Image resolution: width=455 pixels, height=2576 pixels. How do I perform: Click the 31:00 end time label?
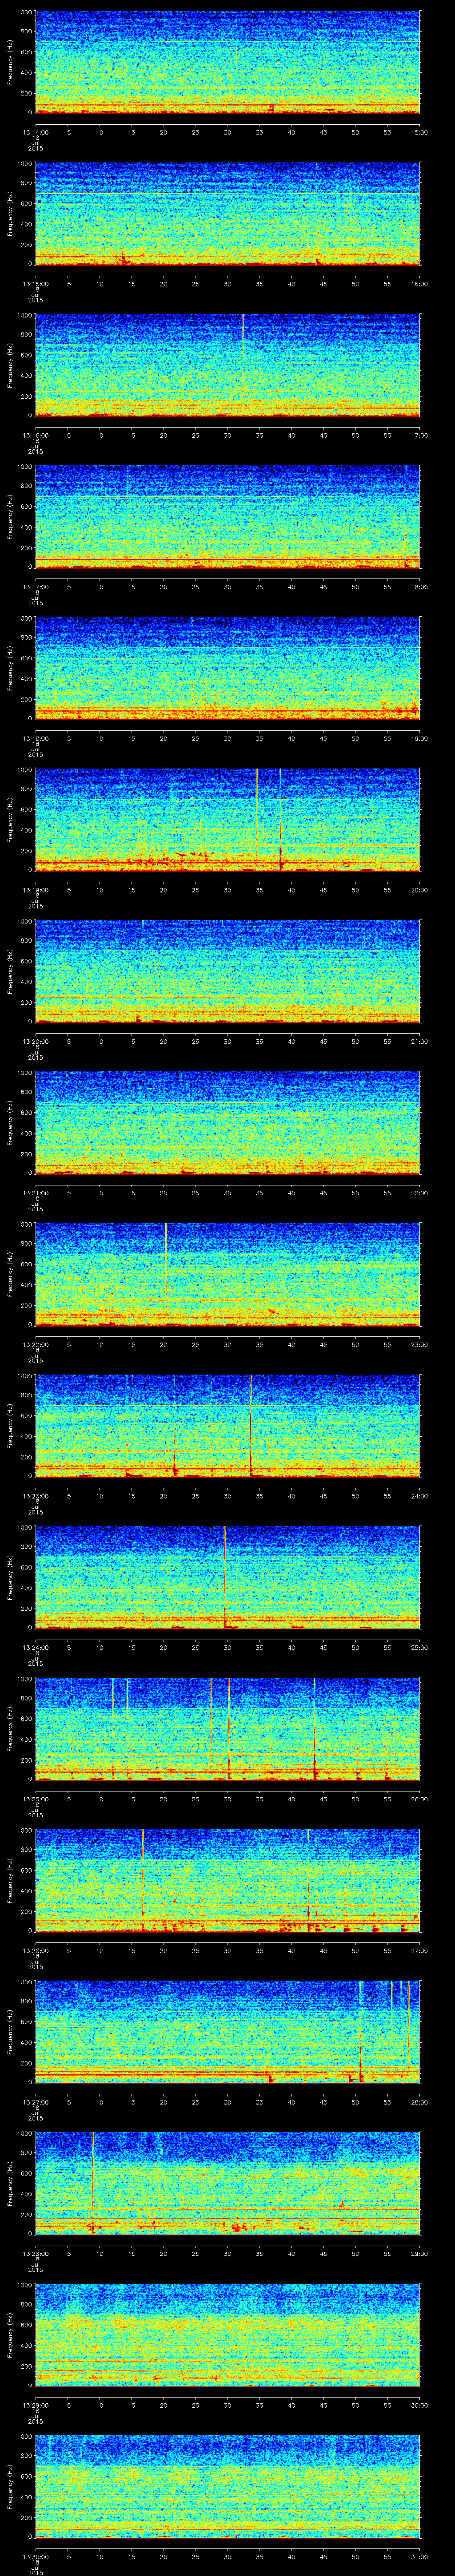(x=420, y=2556)
